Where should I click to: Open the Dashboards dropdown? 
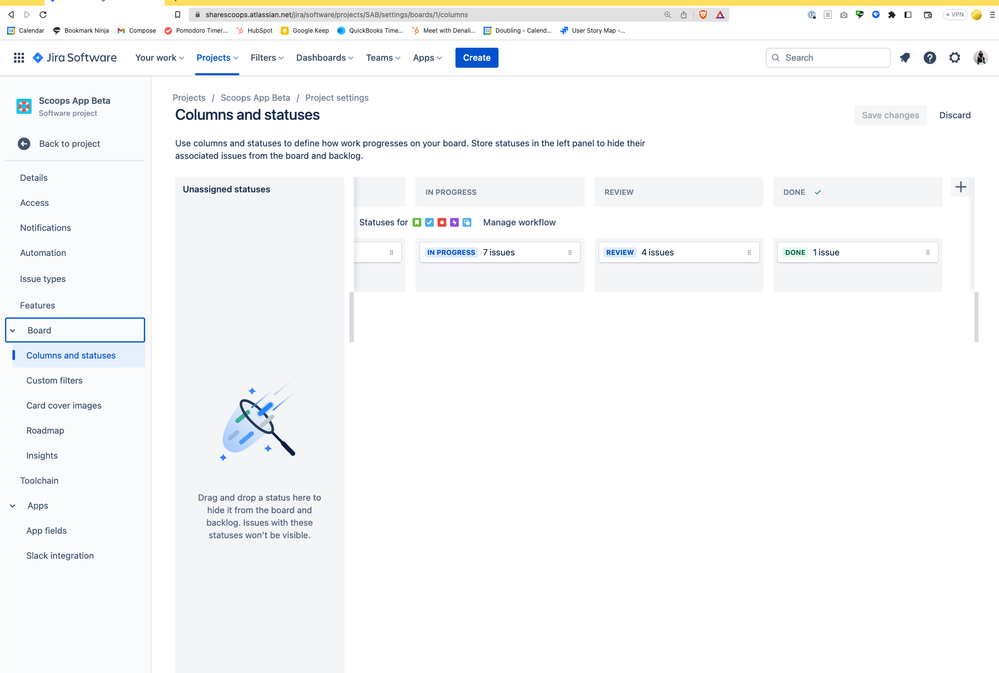tap(324, 58)
